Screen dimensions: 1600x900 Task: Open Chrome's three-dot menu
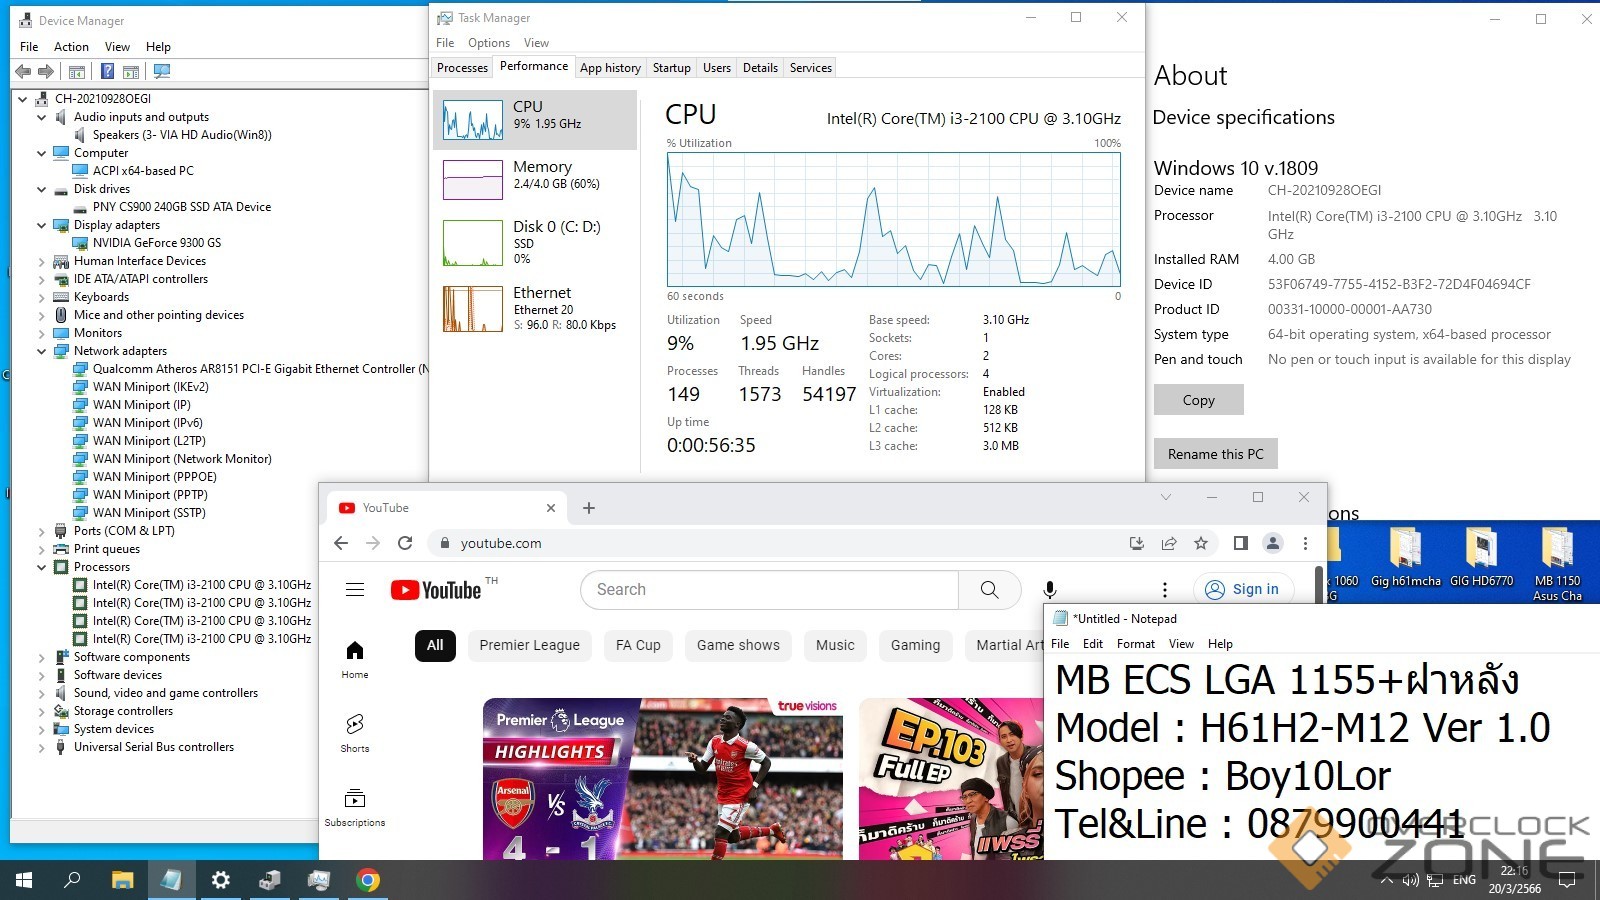[1305, 543]
